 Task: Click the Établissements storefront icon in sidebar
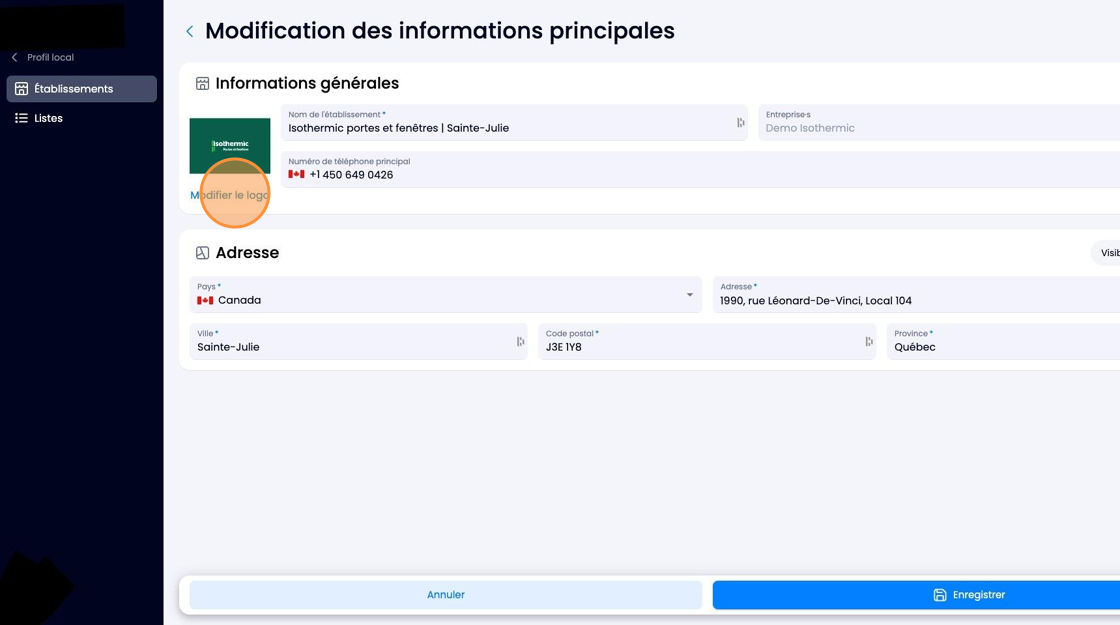21,89
